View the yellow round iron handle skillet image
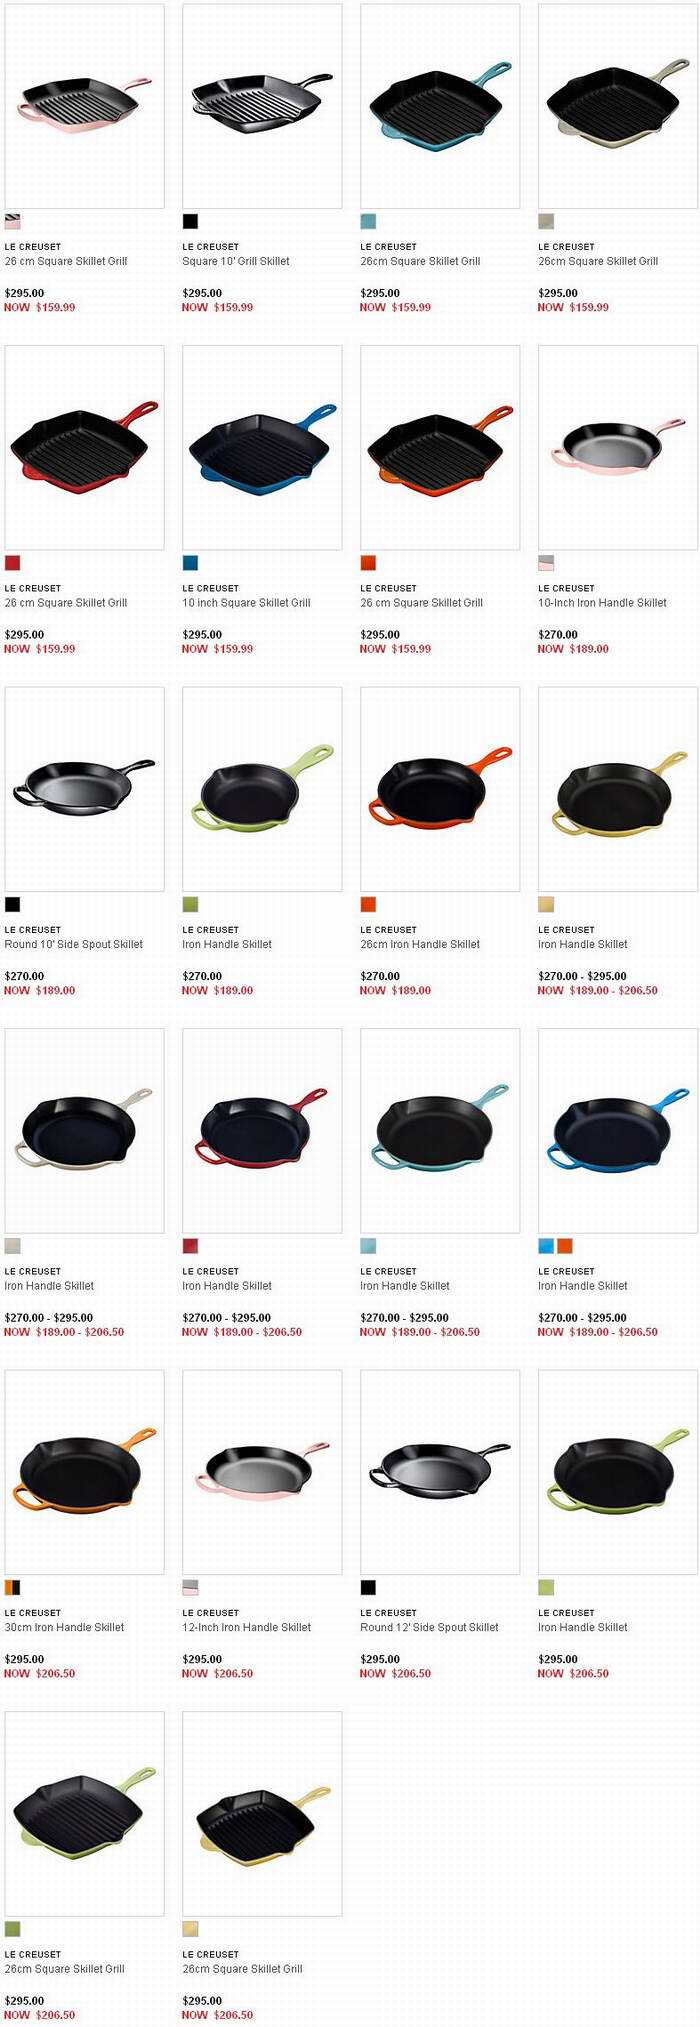 tap(618, 789)
